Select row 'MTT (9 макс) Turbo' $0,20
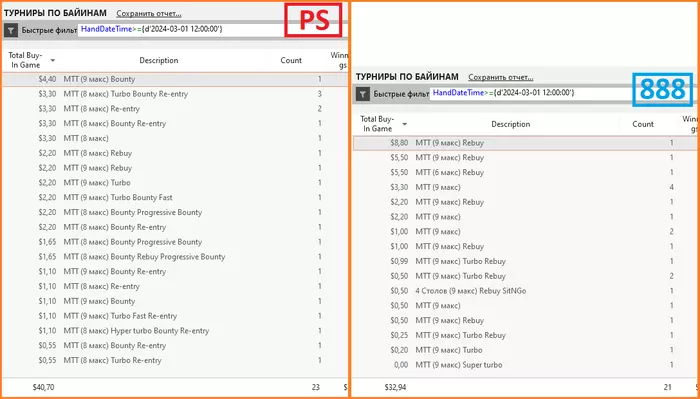Viewport: 700px width, 399px height. [x=525, y=350]
